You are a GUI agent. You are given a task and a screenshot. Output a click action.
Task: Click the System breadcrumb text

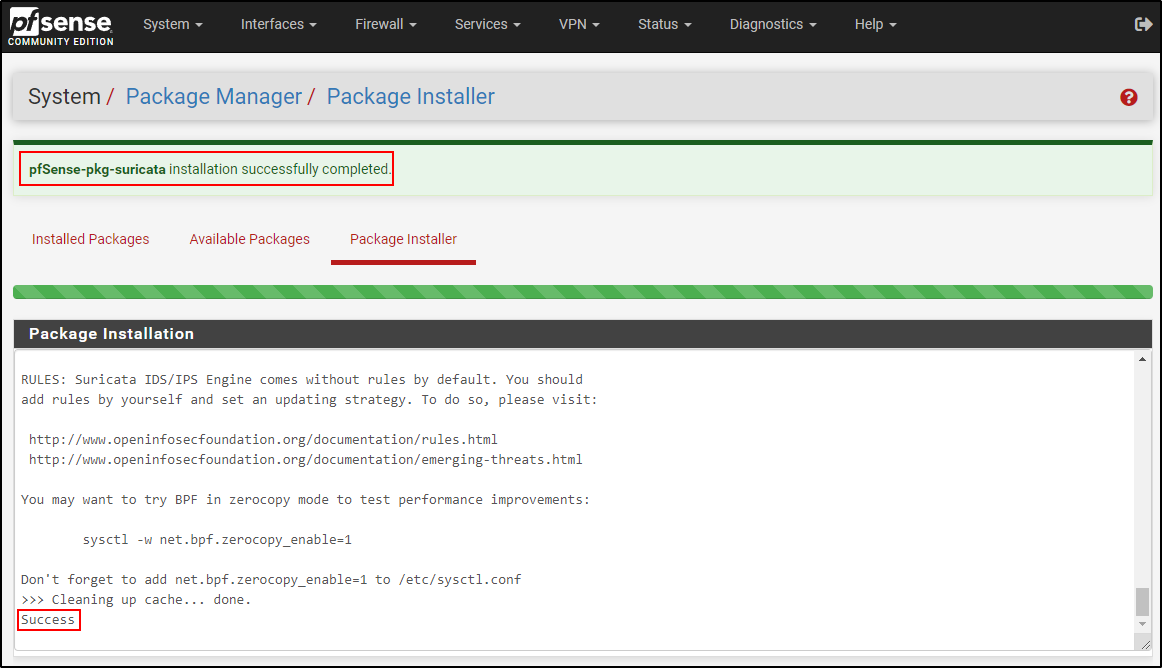click(x=64, y=97)
